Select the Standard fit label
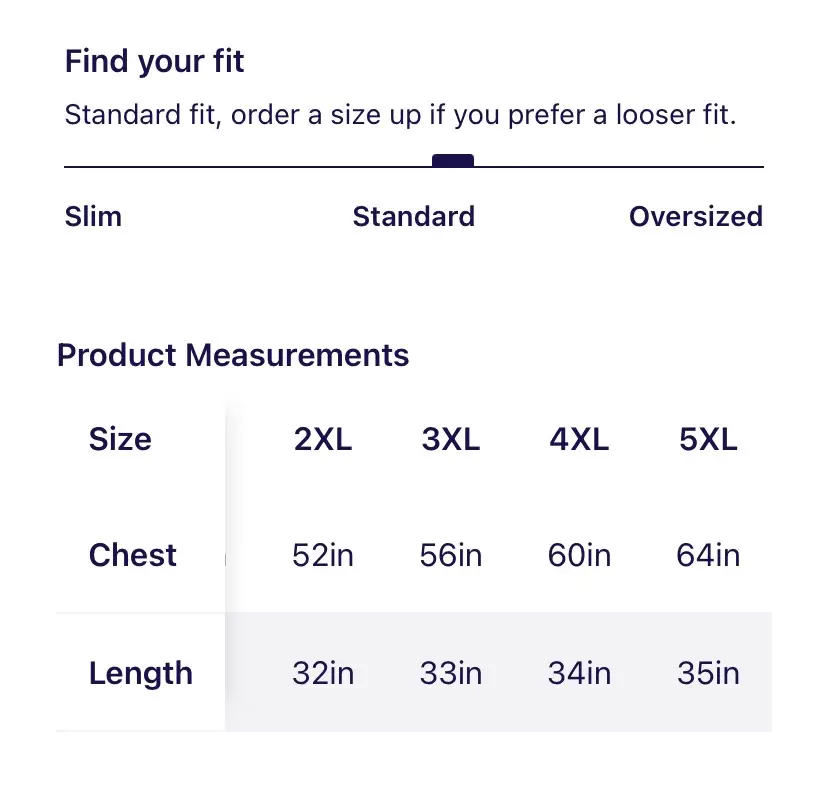The height and width of the screenshot is (789, 828). [413, 217]
